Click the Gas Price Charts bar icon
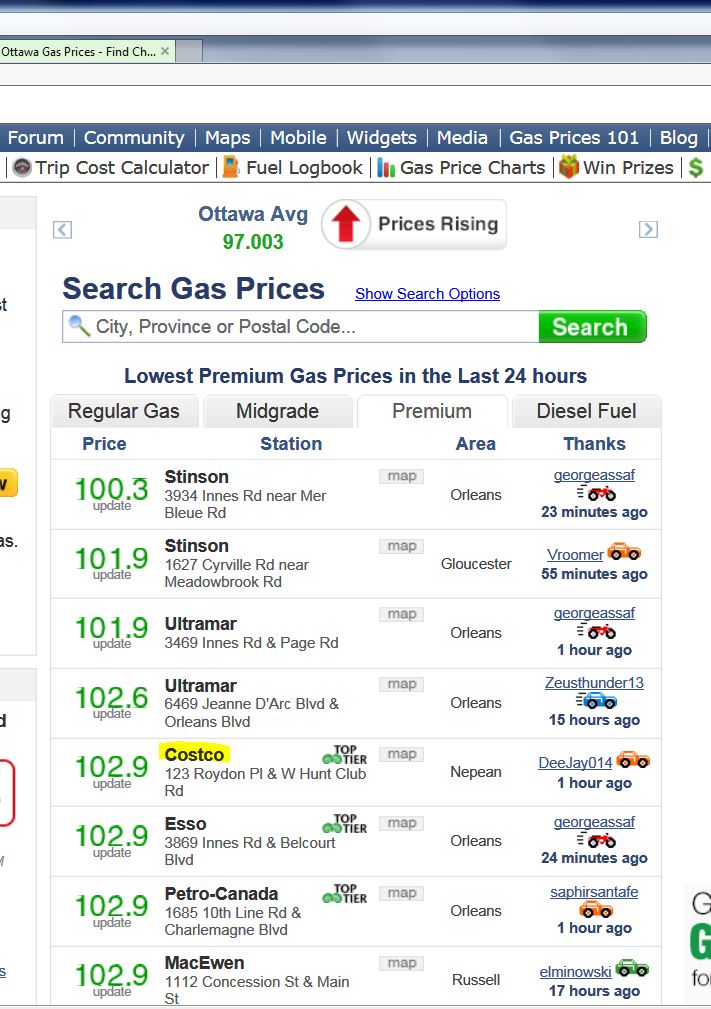 [386, 168]
